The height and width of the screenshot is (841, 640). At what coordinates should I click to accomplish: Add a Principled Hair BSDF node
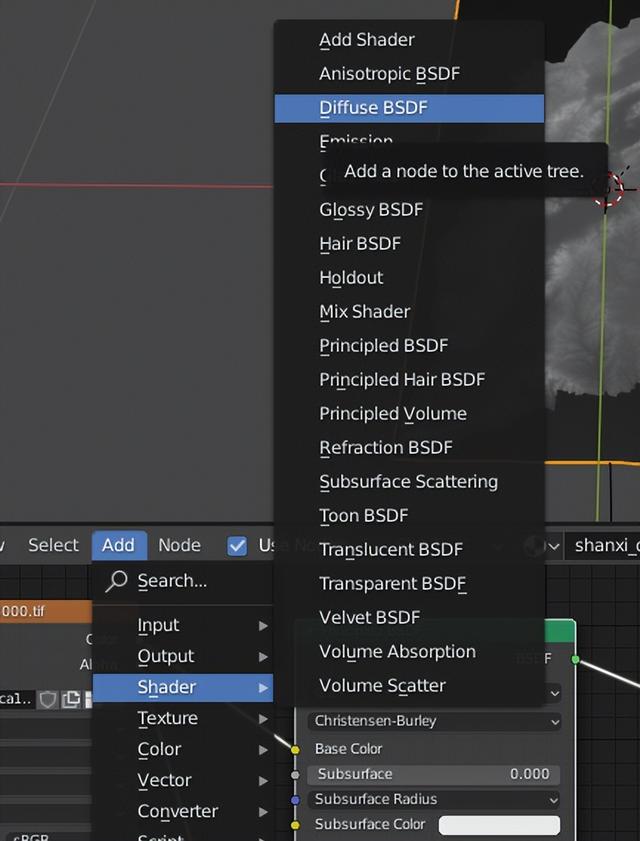point(409,380)
